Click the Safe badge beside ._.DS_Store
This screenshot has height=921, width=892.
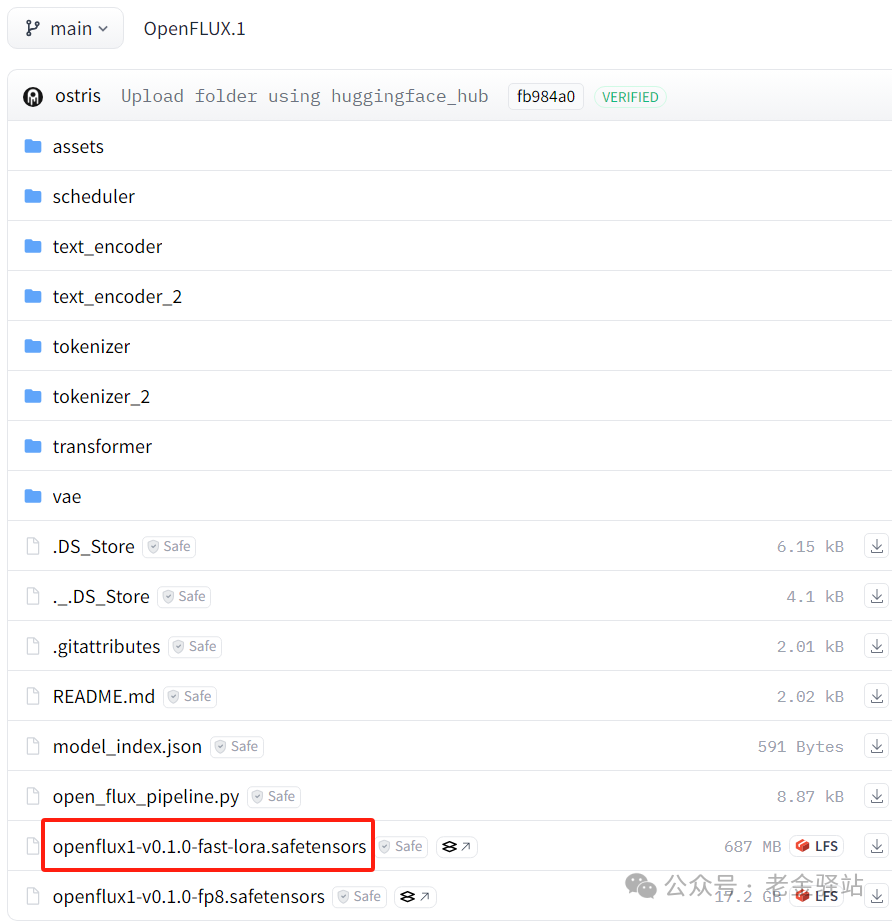coord(184,596)
